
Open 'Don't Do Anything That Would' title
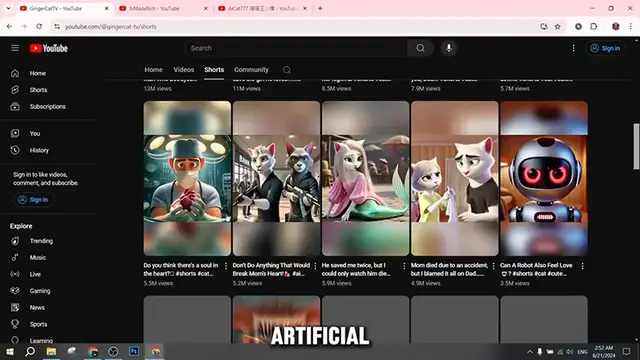click(x=271, y=269)
